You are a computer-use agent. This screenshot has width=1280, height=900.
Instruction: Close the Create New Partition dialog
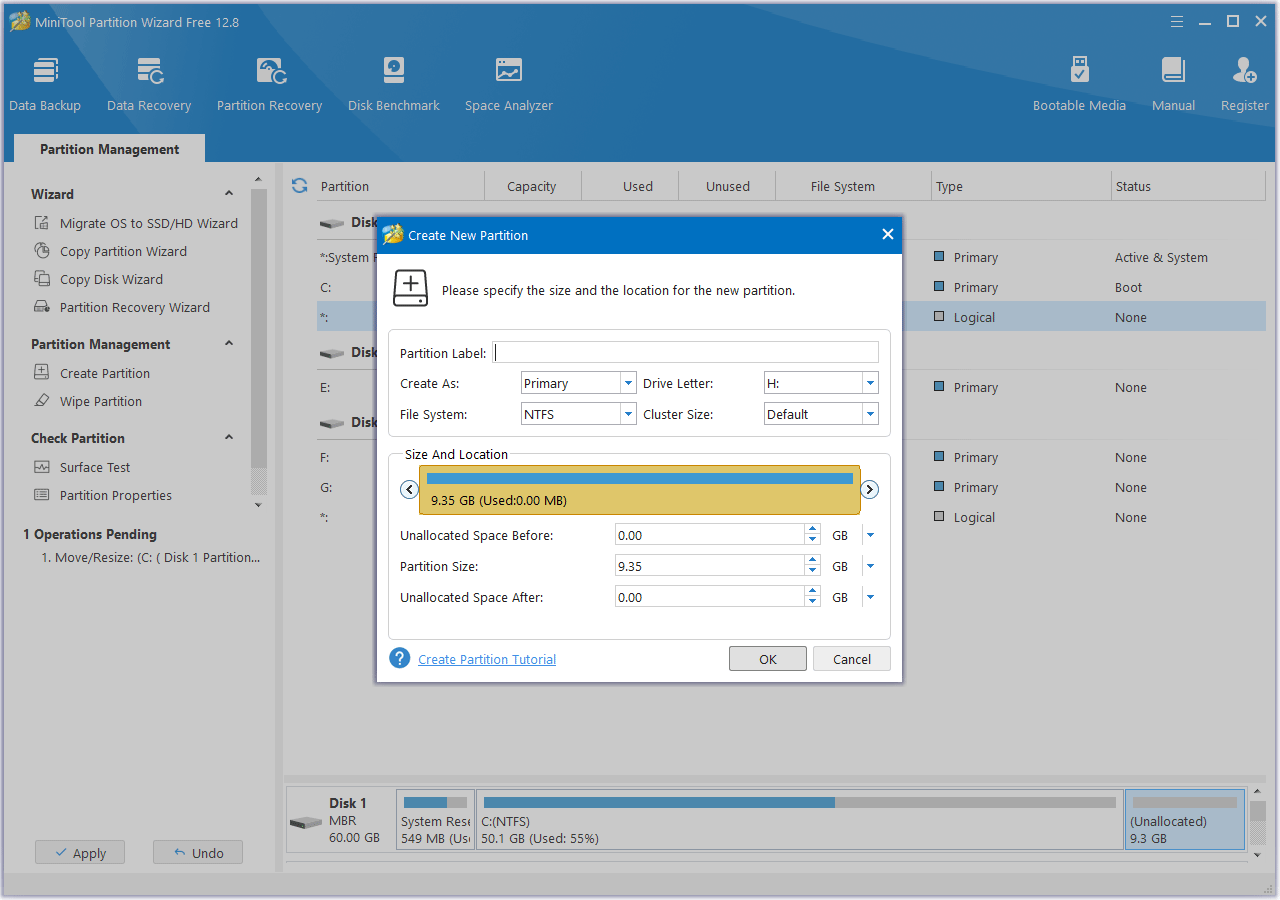click(887, 235)
